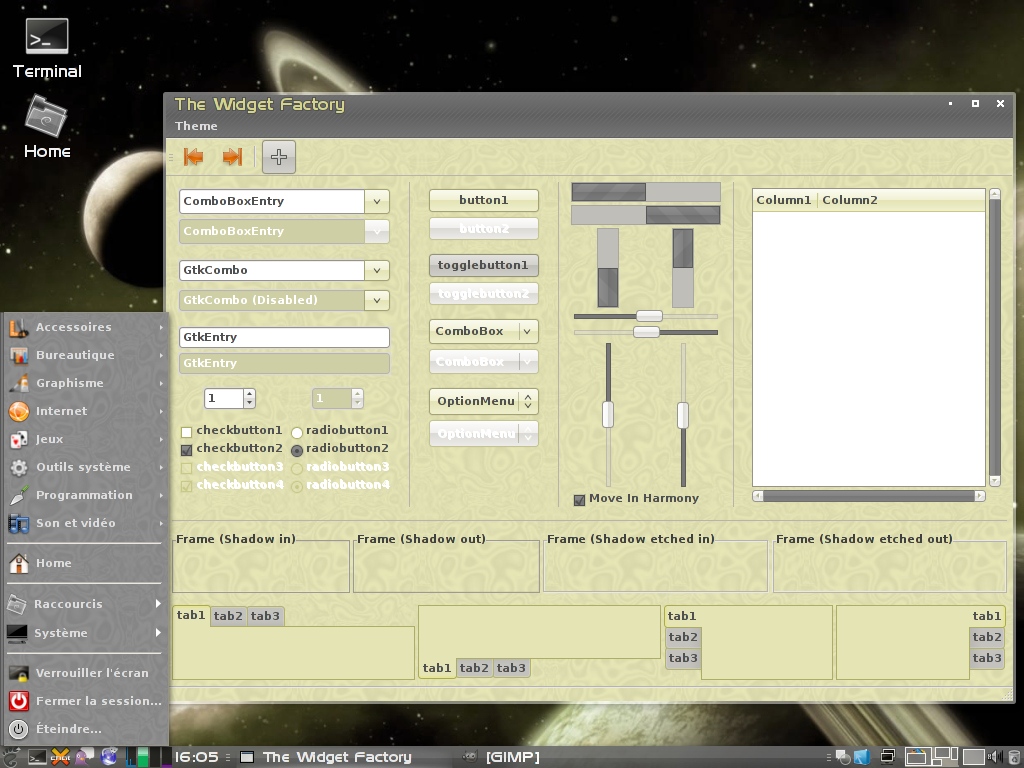This screenshot has width=1024, height=768.
Task: Open the Internet menu category
Action: click(x=85, y=411)
